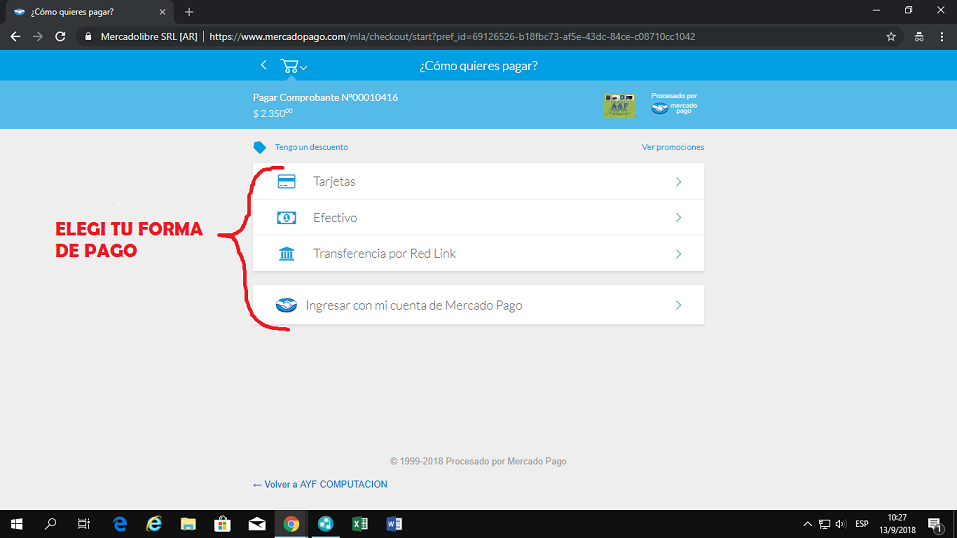Viewport: 957px width, 538px height.
Task: Open the volume control tray icon
Action: click(841, 524)
